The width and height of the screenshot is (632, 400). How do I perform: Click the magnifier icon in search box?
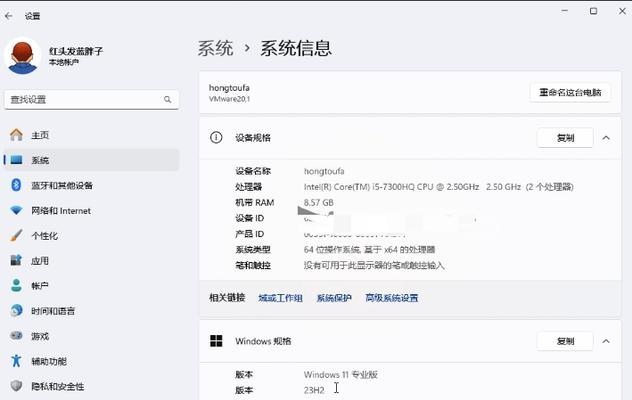pyautogui.click(x=167, y=99)
